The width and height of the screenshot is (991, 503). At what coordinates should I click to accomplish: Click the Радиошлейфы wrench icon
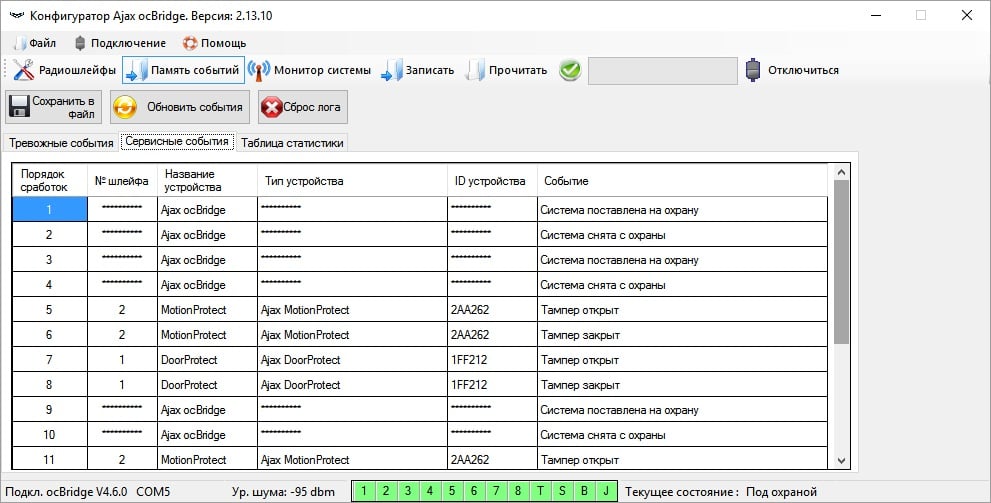click(x=23, y=70)
